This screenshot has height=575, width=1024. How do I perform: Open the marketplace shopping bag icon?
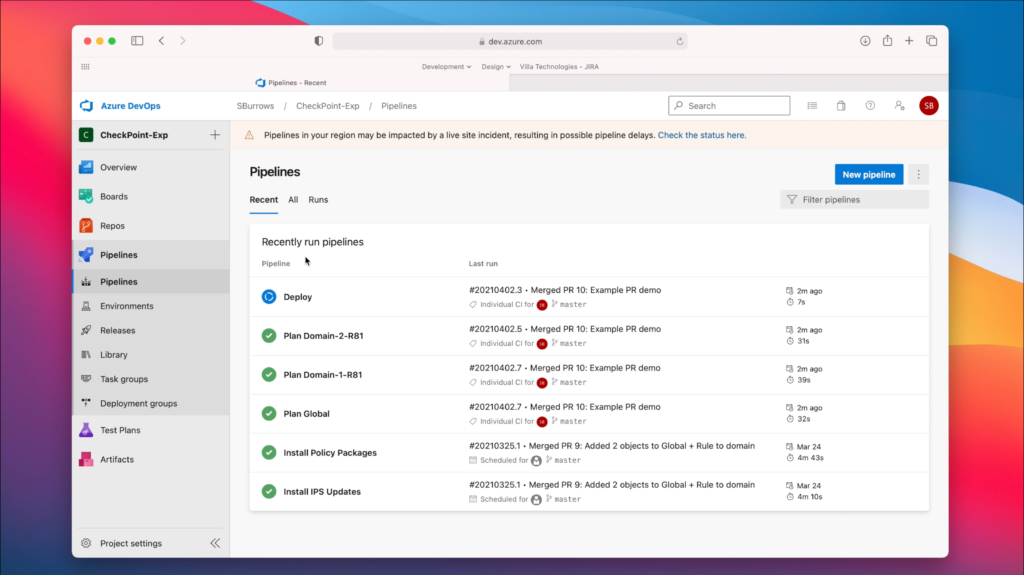[841, 106]
